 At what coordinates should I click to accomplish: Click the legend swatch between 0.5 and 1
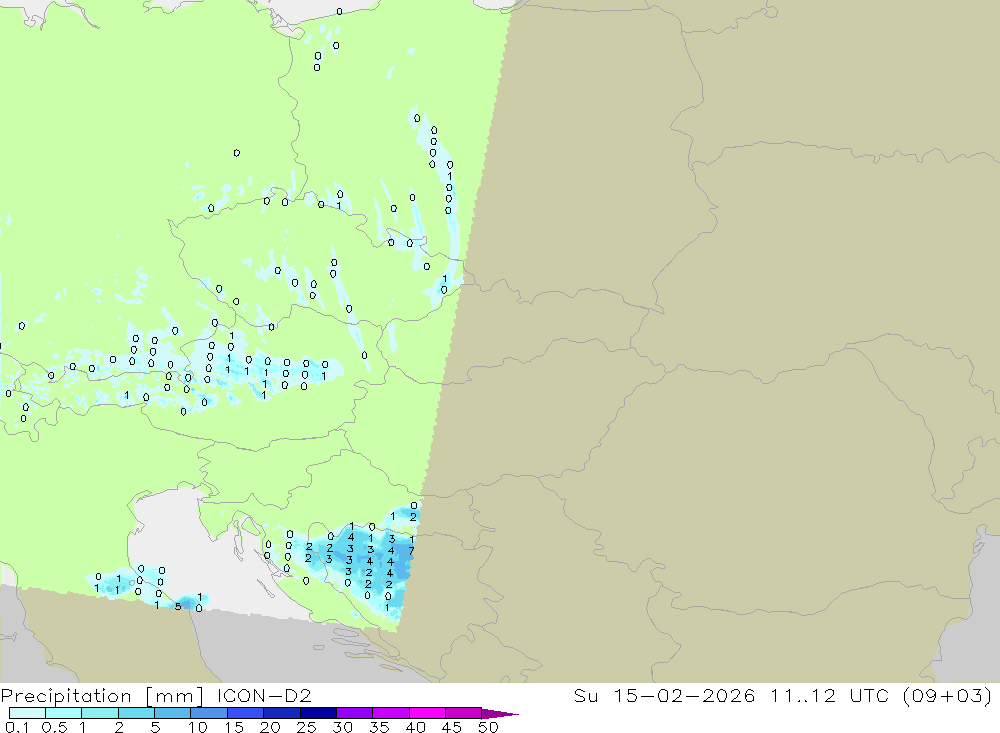pos(63,713)
